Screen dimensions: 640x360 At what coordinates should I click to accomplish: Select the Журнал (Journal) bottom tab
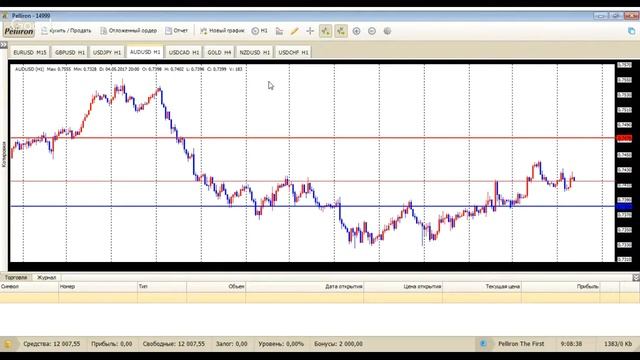coord(47,278)
